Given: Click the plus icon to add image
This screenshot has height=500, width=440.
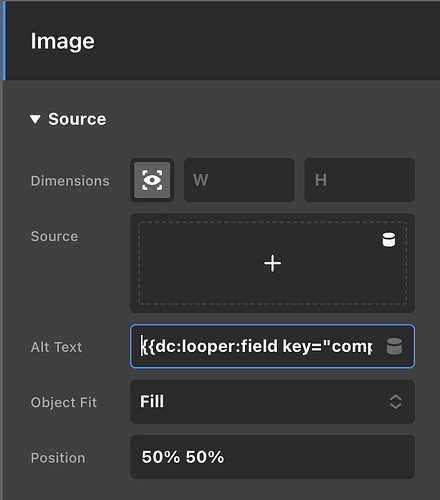Looking at the screenshot, I should [x=272, y=263].
